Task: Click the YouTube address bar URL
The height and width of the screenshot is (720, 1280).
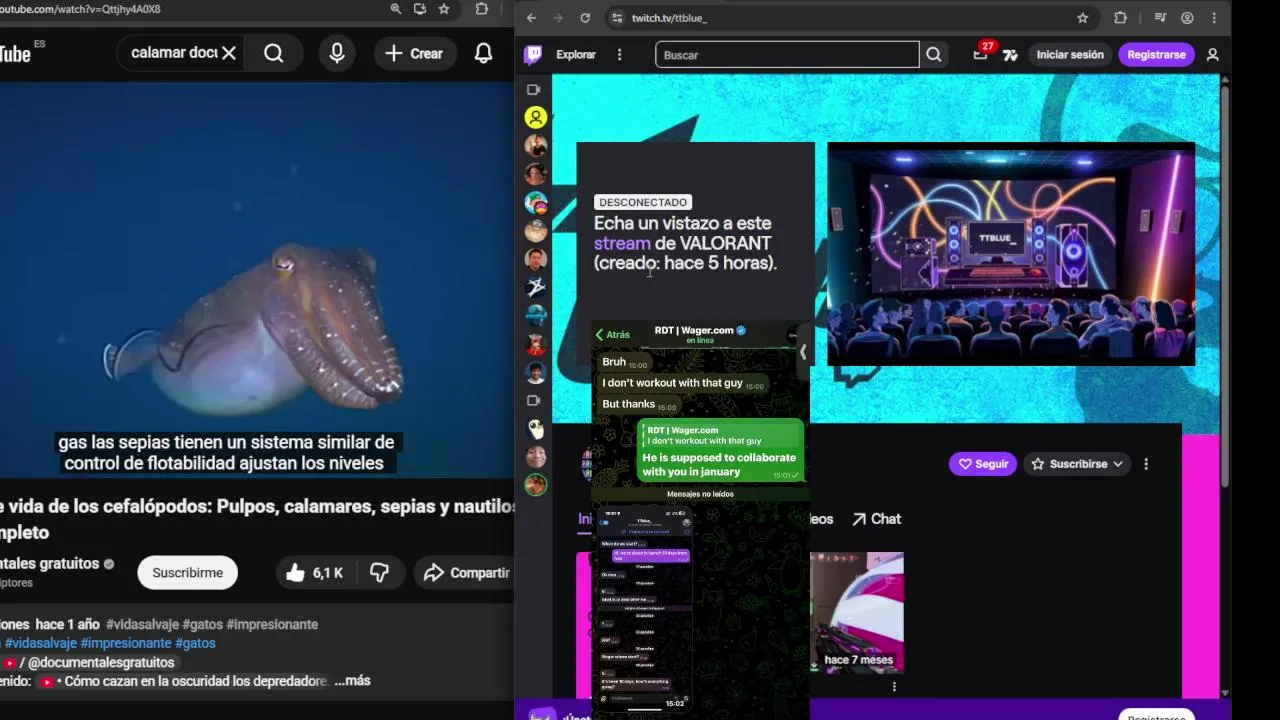Action: [80, 9]
